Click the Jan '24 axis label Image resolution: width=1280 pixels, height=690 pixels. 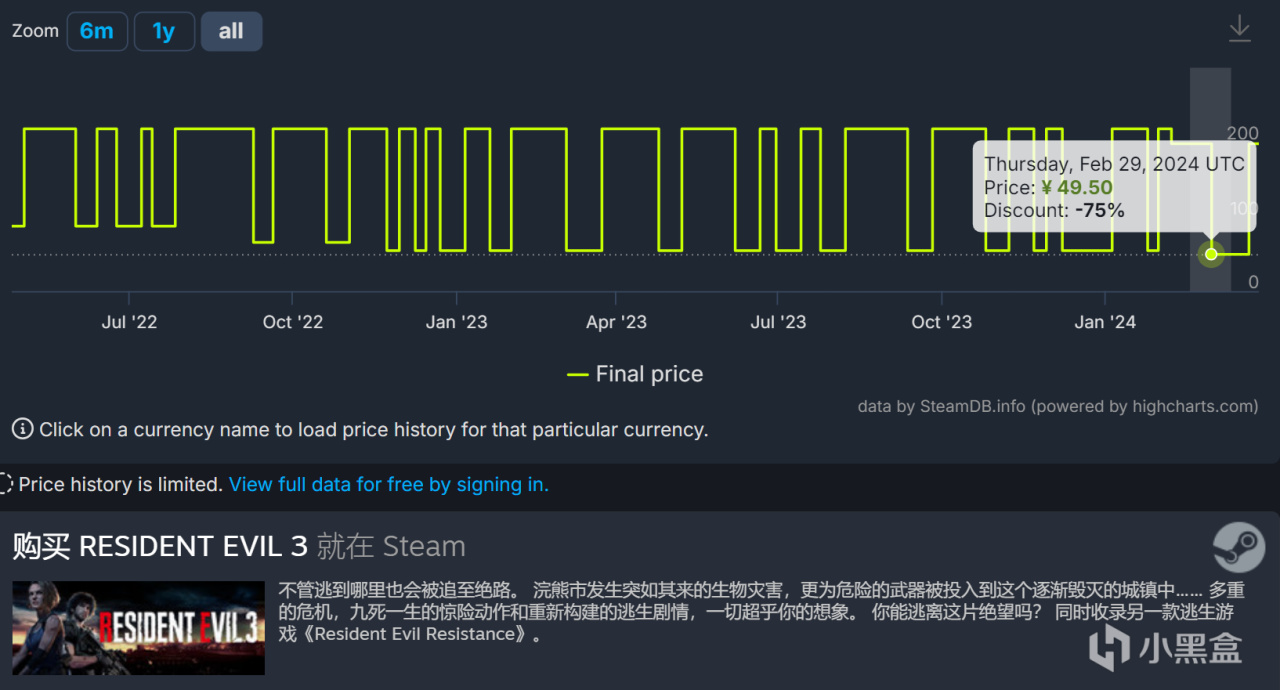point(1105,322)
